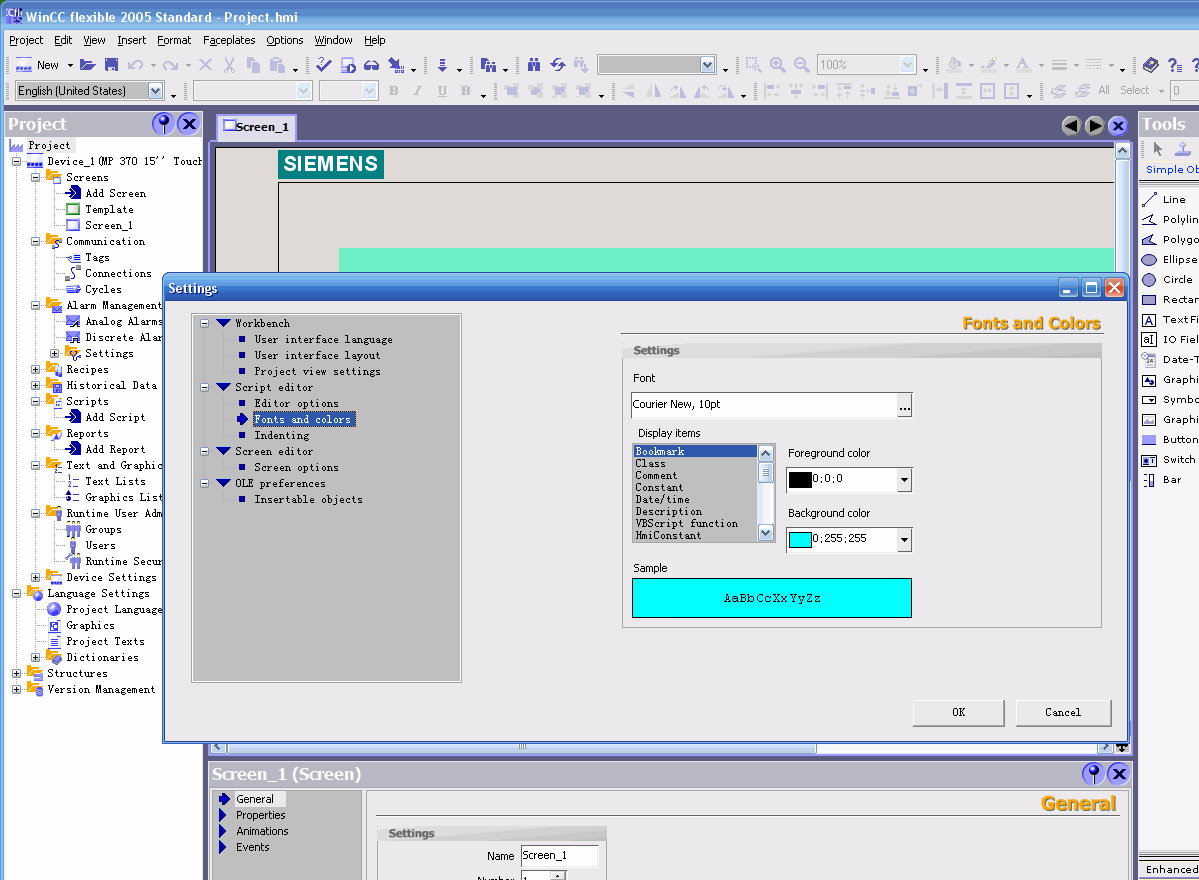Select the Ellipse tool
This screenshot has height=880, width=1199.
pyautogui.click(x=1170, y=260)
